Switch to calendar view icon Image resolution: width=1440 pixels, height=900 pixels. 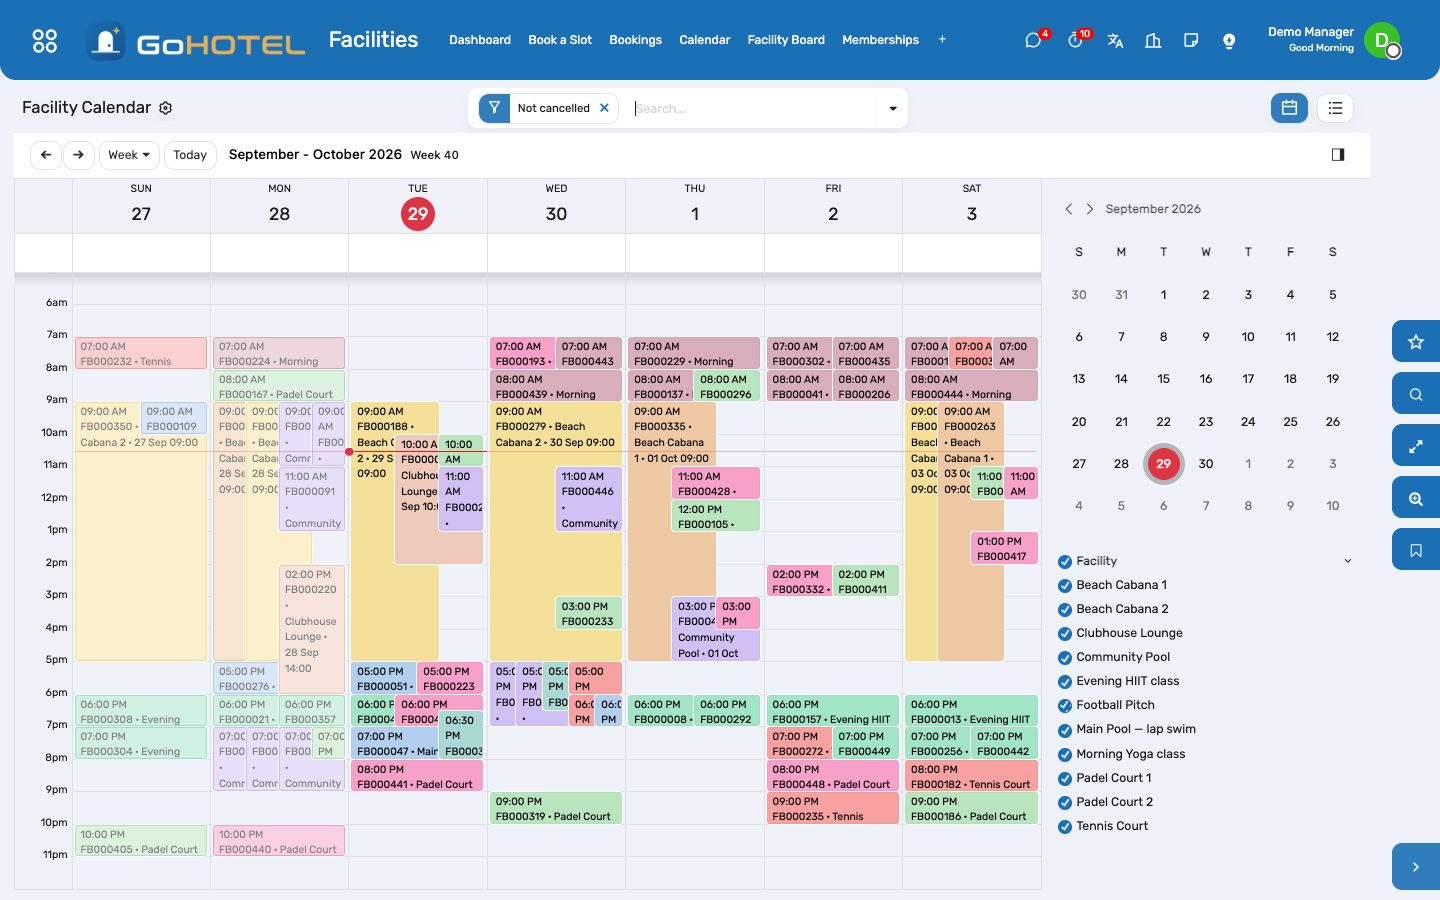coord(1289,108)
